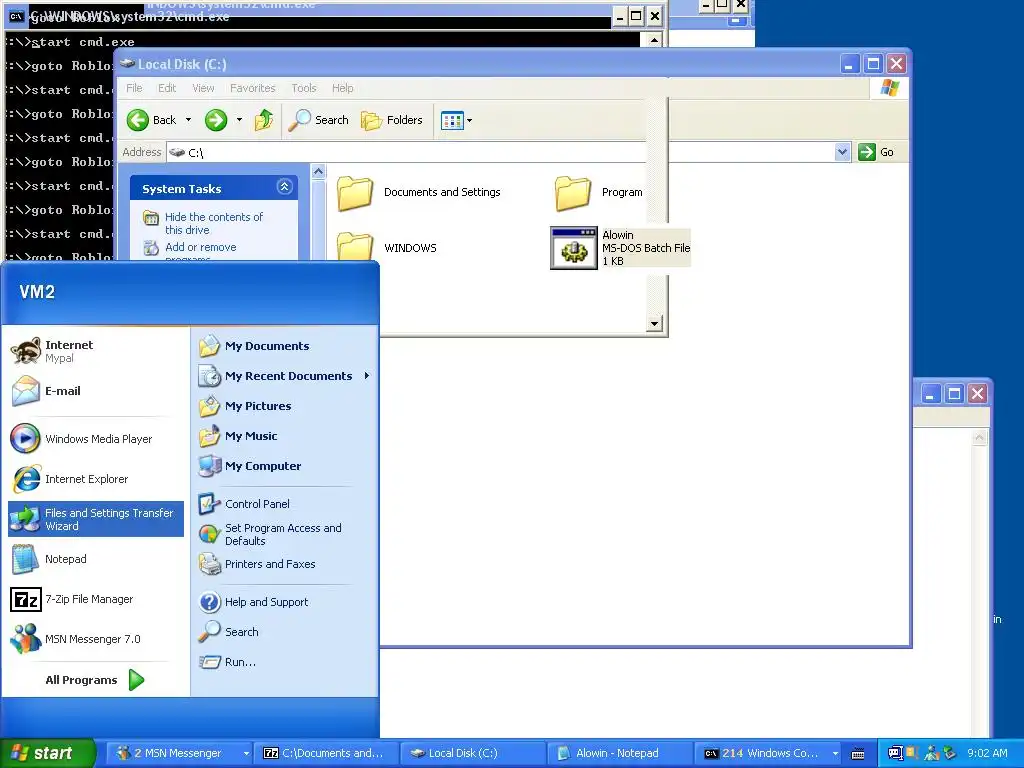The image size is (1024, 768).
Task: Select the Alowin batch file
Action: (x=620, y=248)
